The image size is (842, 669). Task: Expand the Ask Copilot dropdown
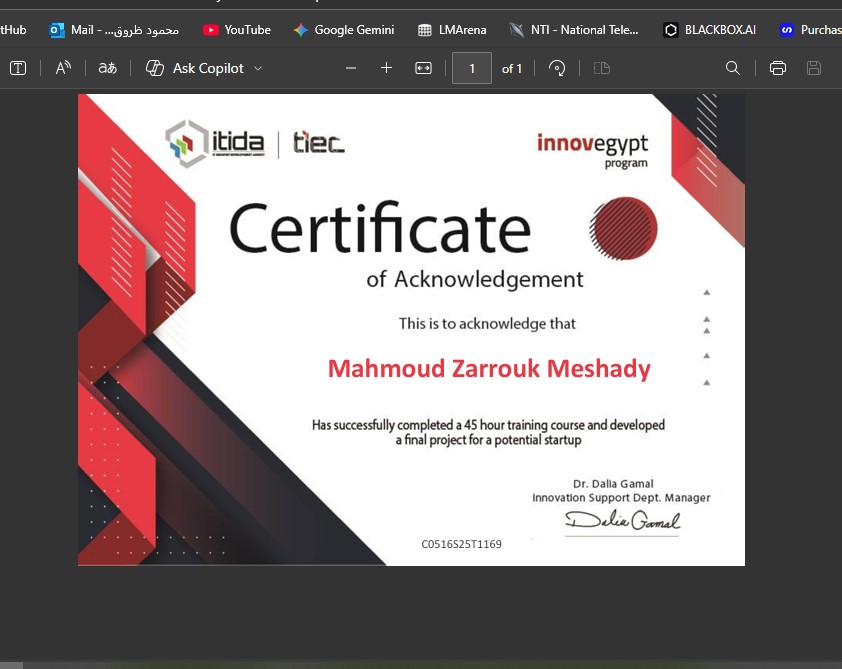point(258,68)
